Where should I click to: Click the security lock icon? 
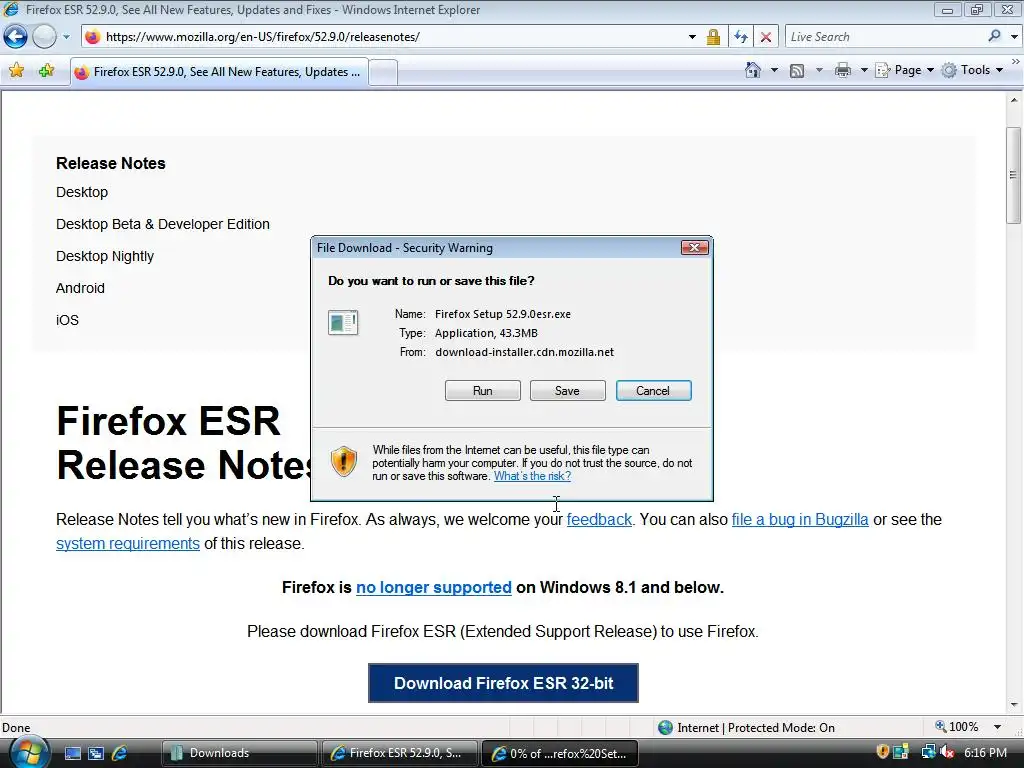tap(713, 37)
